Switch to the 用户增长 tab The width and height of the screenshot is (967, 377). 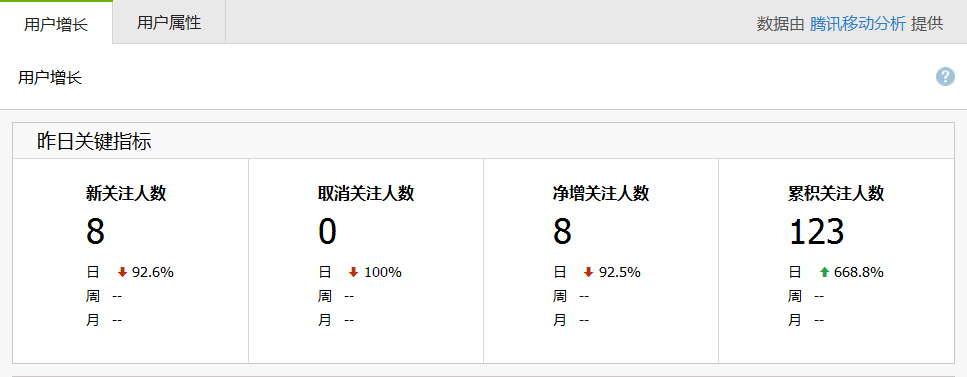[x=56, y=23]
